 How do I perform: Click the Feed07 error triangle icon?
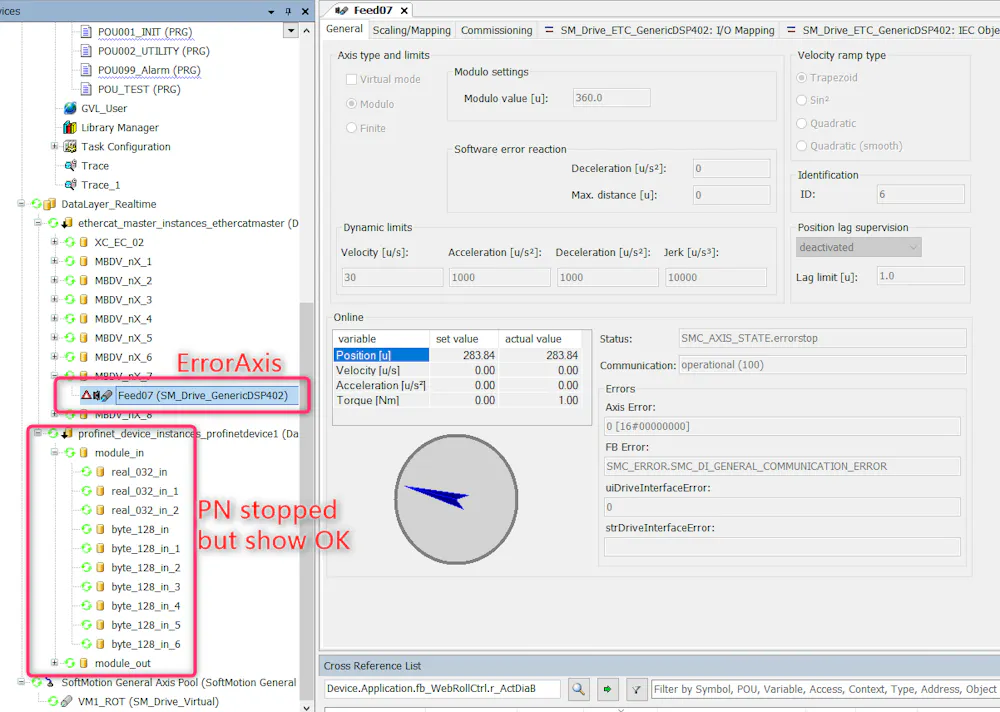[x=87, y=395]
